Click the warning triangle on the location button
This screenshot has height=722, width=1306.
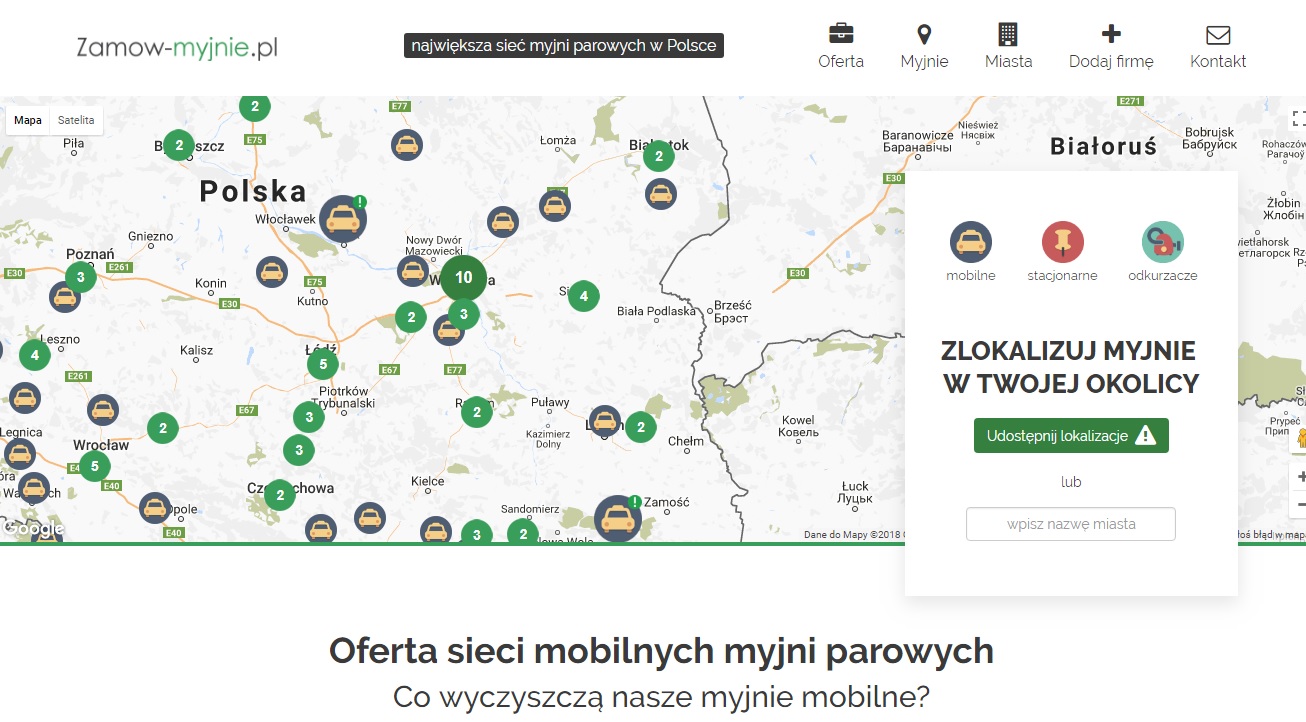[1146, 436]
